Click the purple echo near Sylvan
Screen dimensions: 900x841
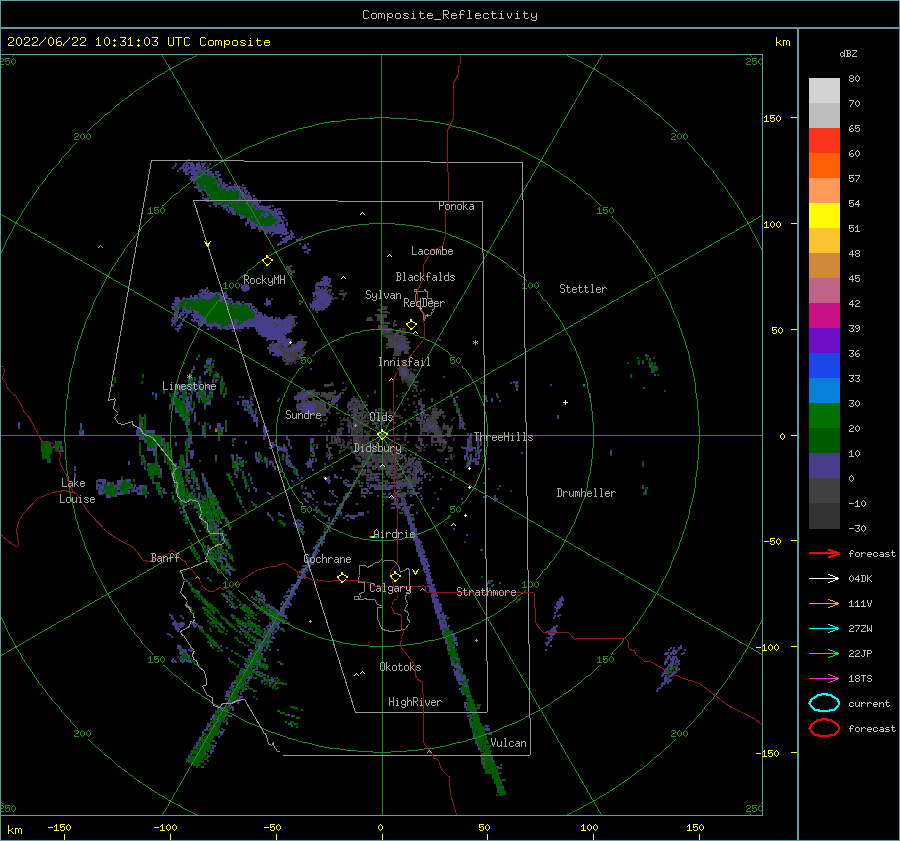322,294
